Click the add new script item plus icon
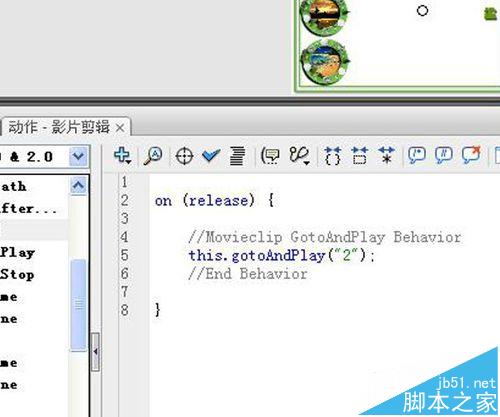The image size is (500, 417). (122, 156)
